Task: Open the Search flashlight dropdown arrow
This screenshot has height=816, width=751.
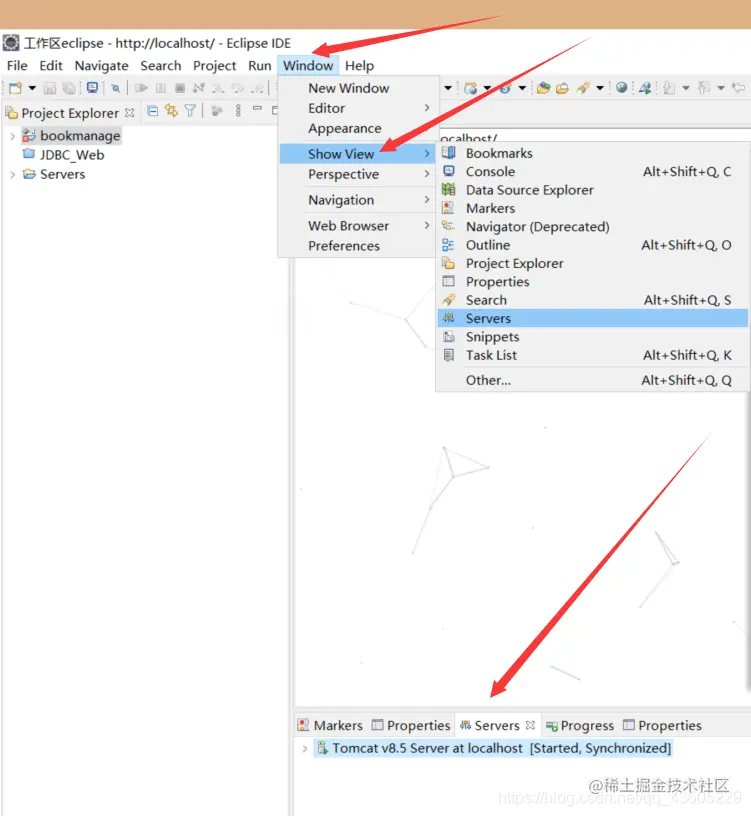Action: click(x=600, y=88)
